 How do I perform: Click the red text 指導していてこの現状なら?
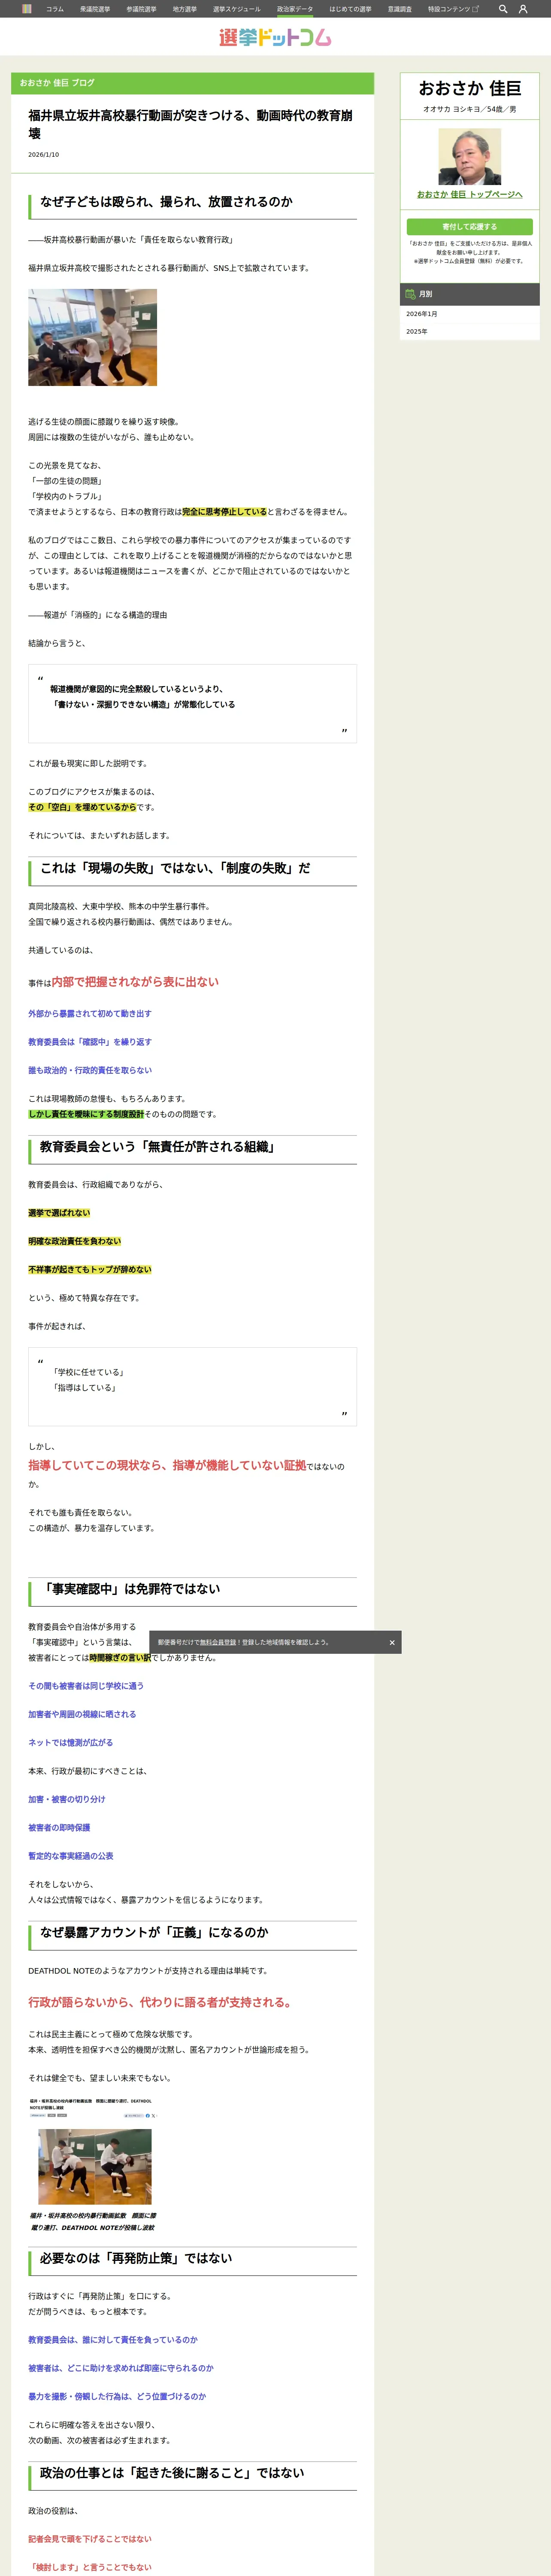pyautogui.click(x=167, y=1465)
